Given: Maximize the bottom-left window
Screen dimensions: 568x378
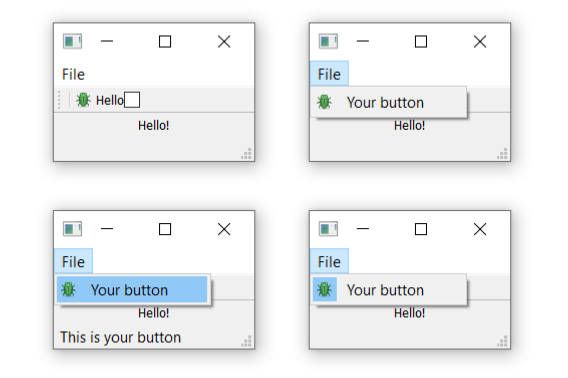Looking at the screenshot, I should [165, 229].
